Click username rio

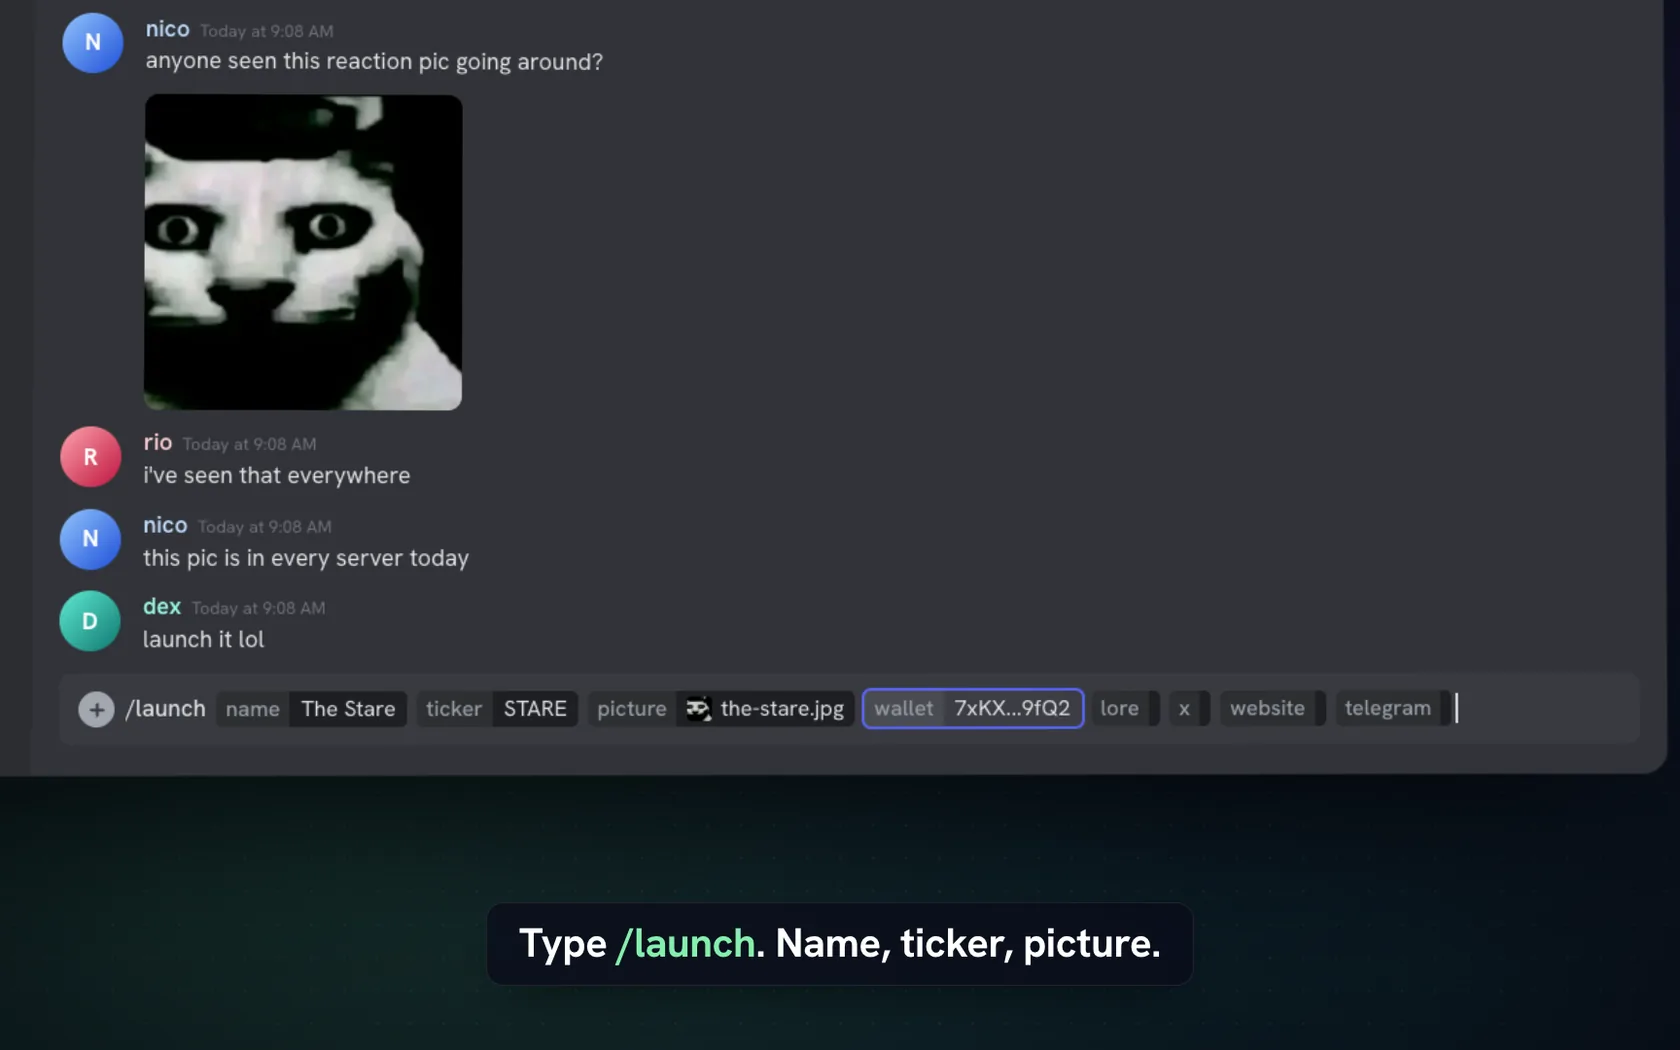158,442
